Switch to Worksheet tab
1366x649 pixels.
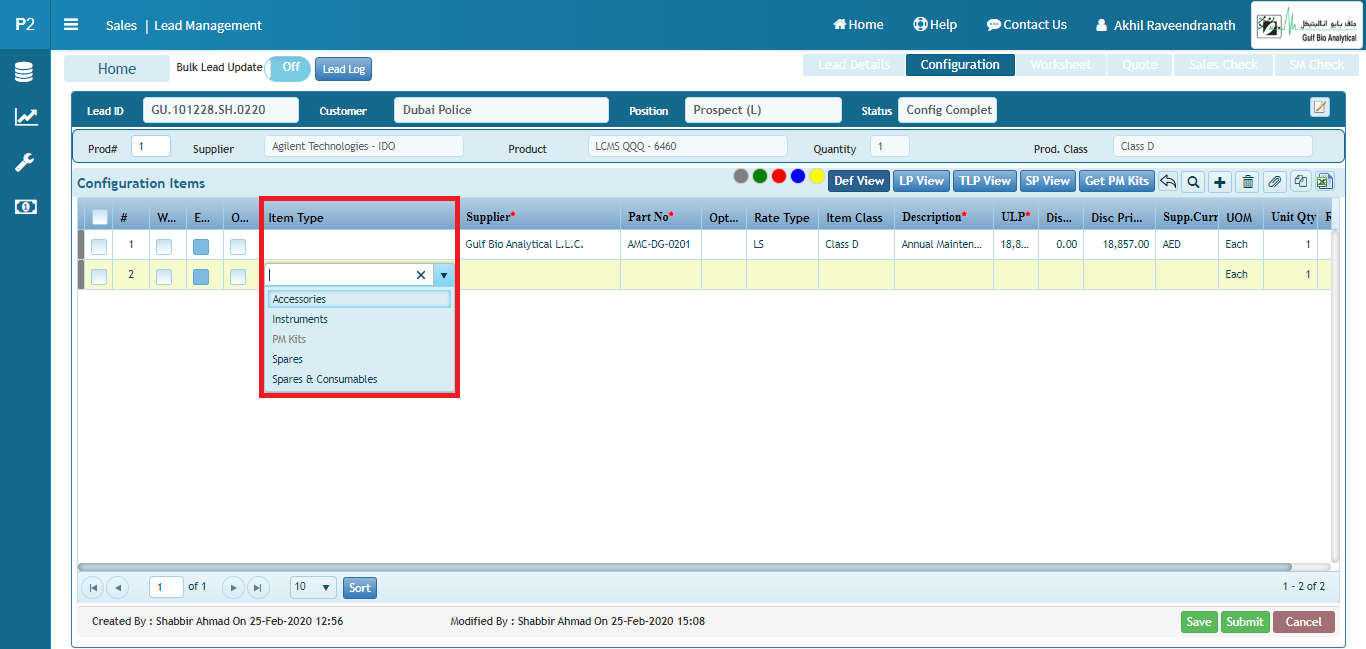point(1061,65)
